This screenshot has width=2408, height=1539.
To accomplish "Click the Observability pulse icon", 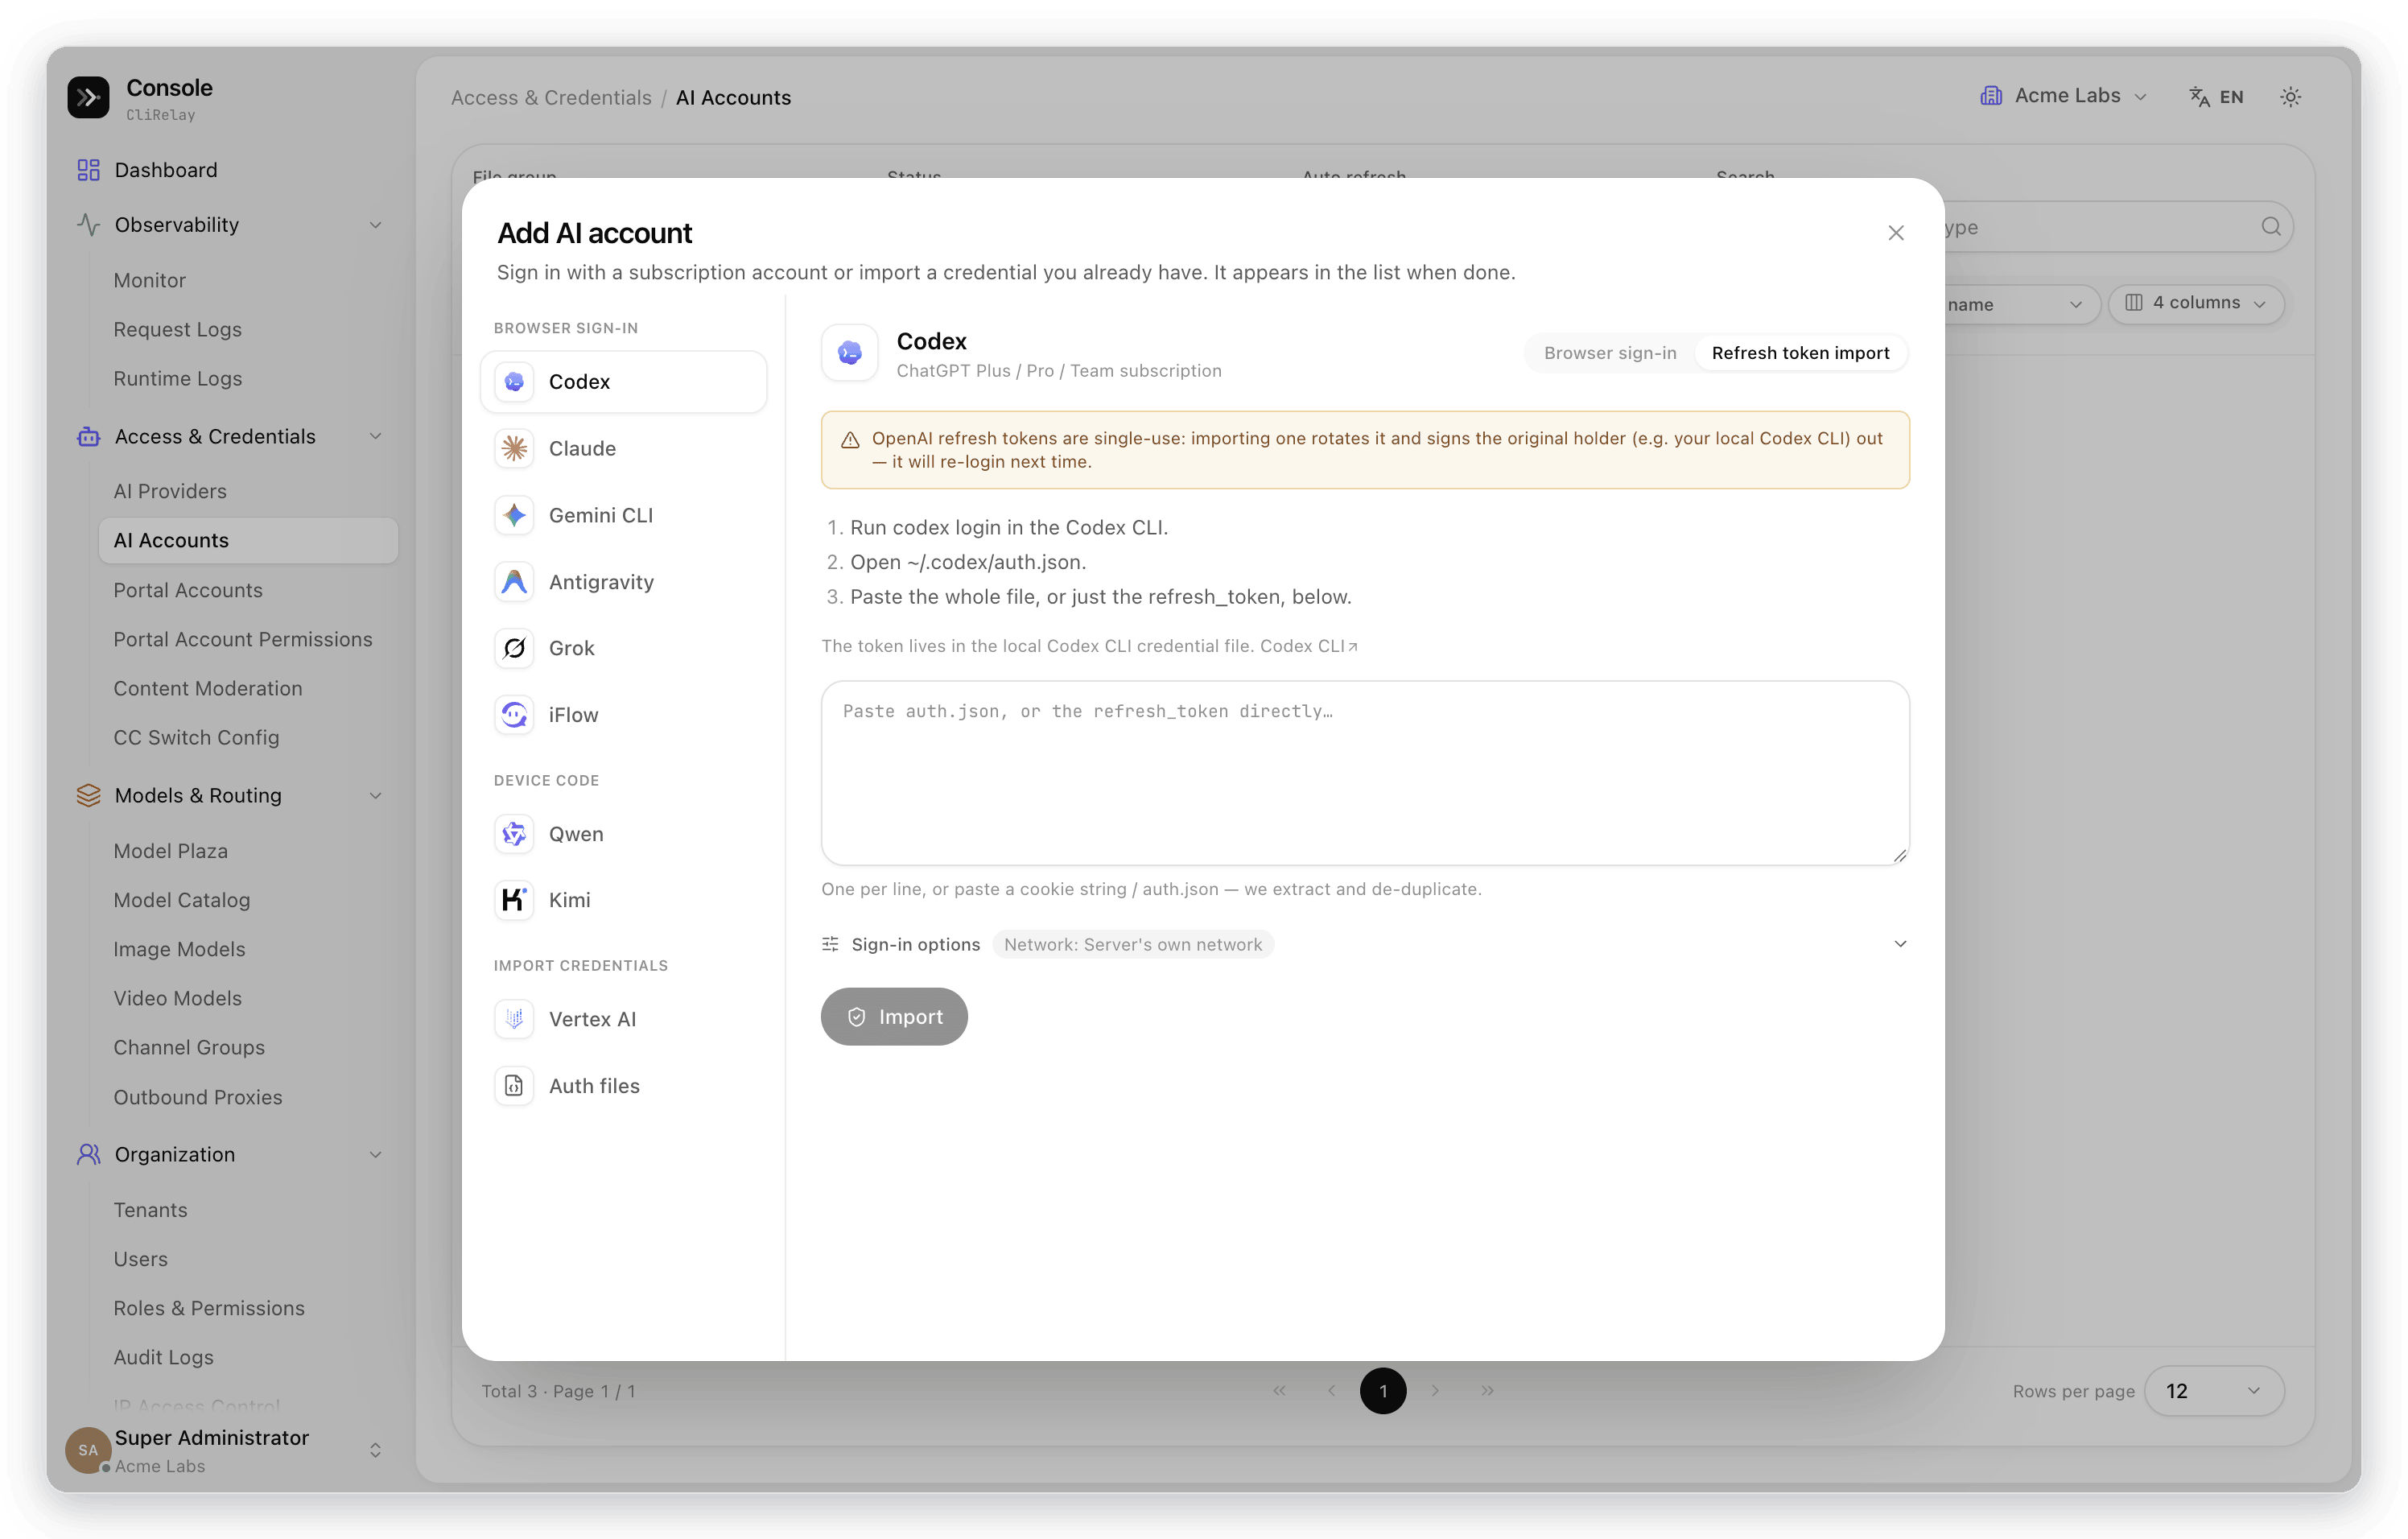I will click(x=88, y=225).
